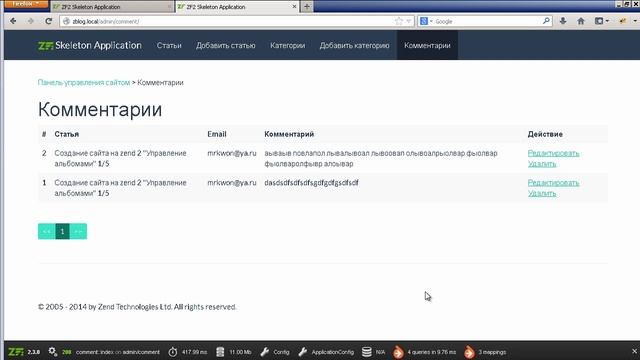Viewport: 640px width, 360px height.
Task: Open the Firefox menu button
Action: pyautogui.click(x=25, y=4)
